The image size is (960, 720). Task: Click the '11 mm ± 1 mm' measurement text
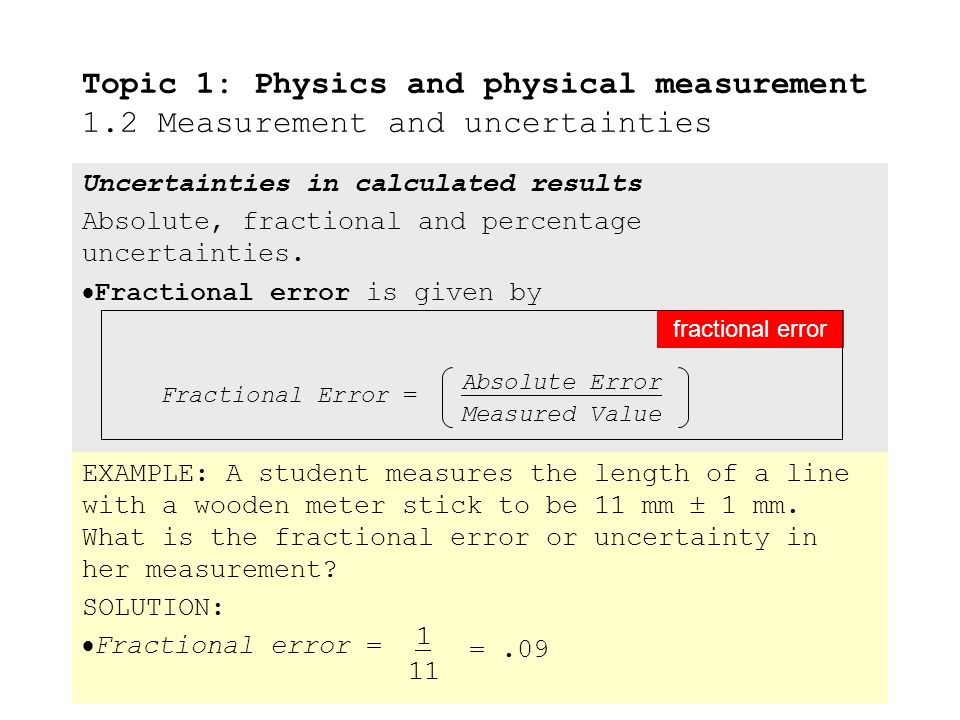click(x=696, y=506)
